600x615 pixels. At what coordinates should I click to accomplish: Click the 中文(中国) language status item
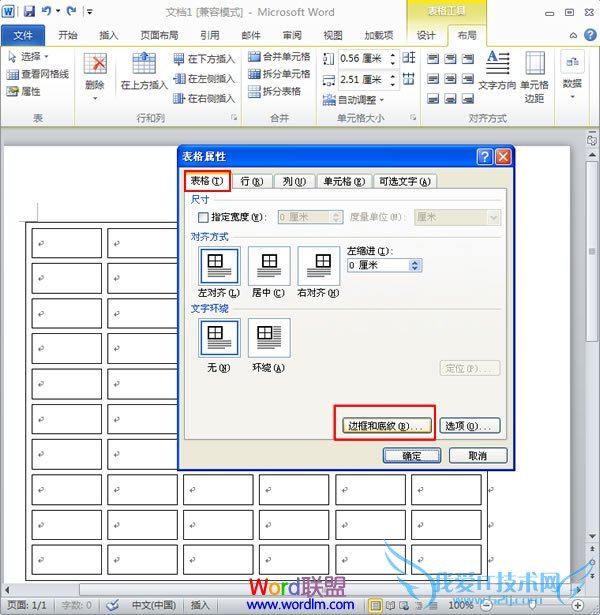(153, 605)
